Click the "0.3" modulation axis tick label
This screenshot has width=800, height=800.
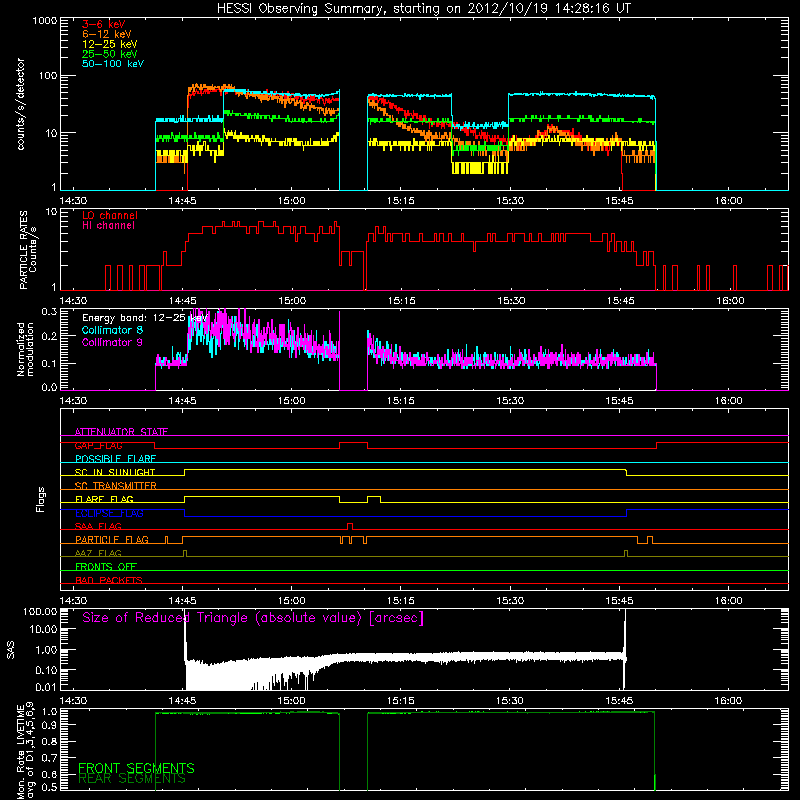click(x=49, y=311)
